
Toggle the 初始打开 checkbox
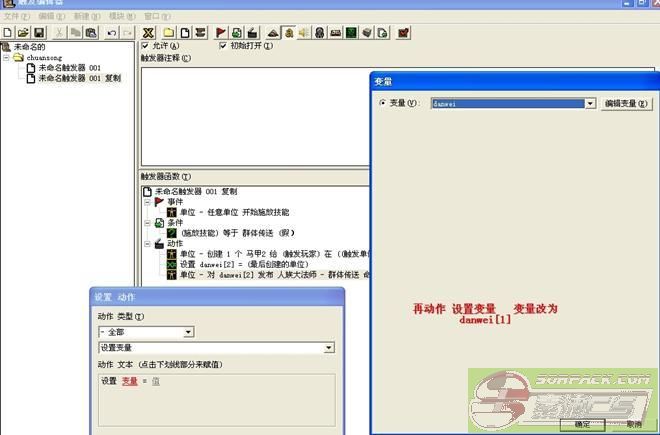pos(223,46)
